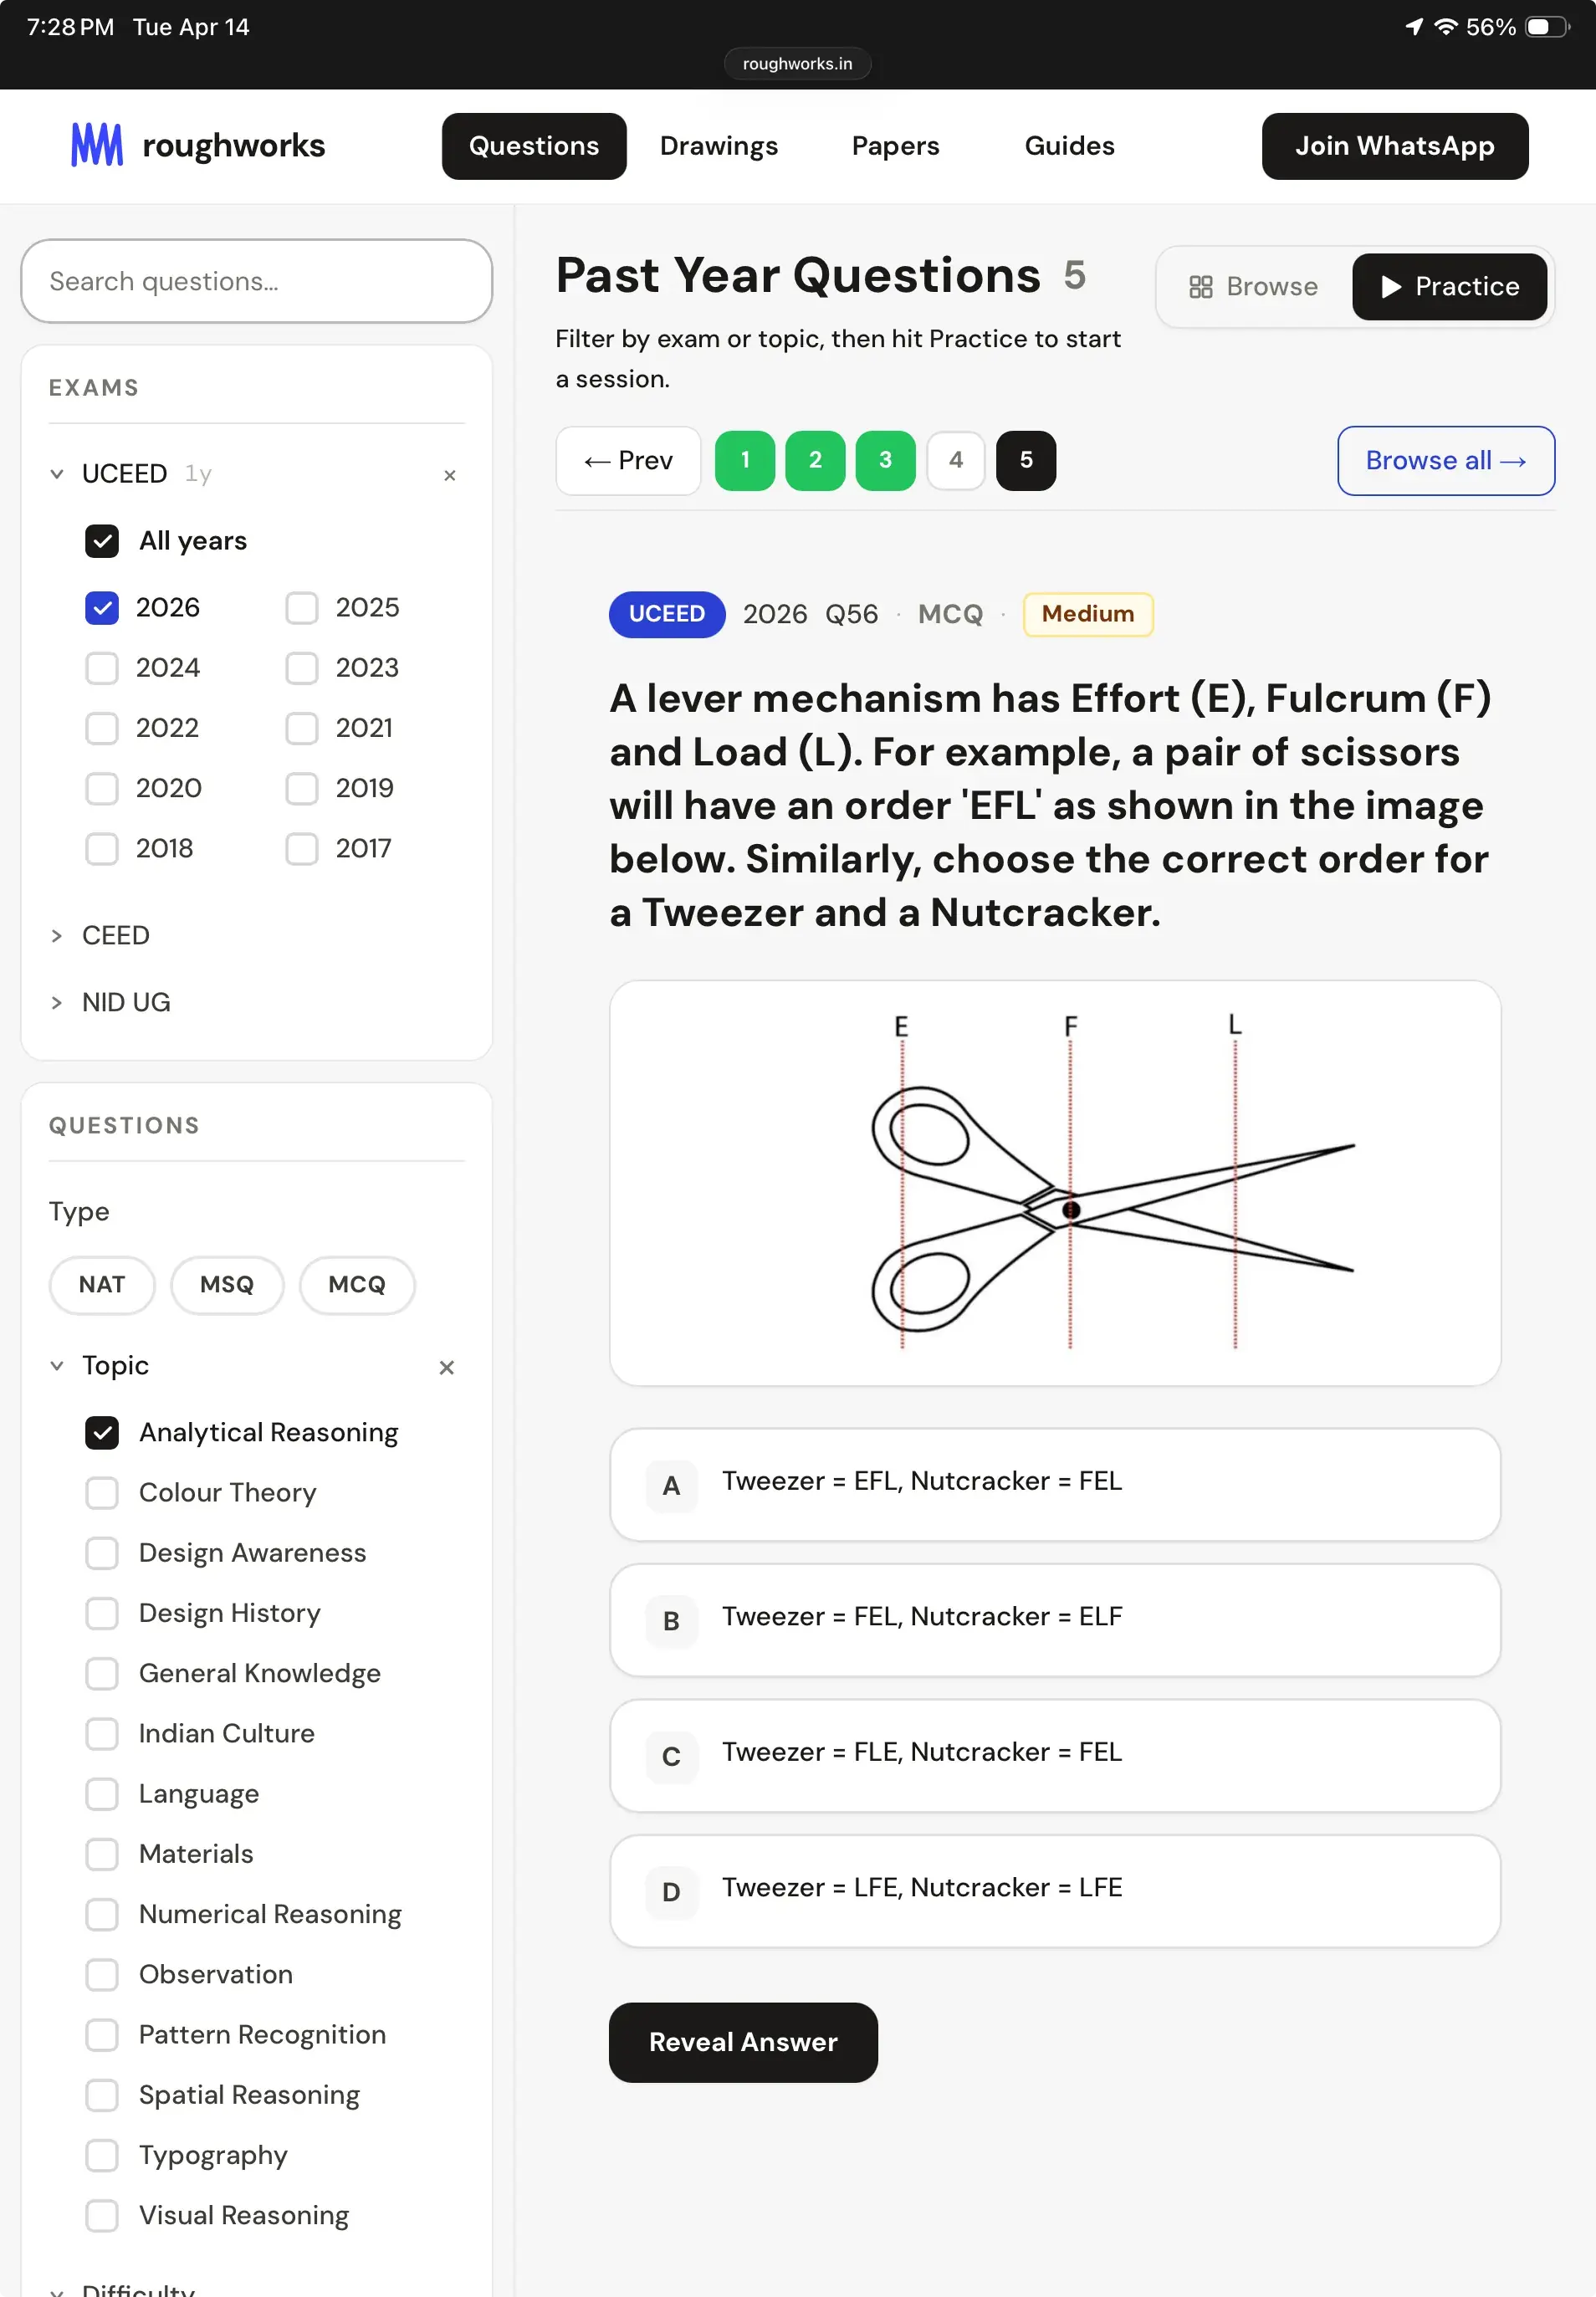The height and width of the screenshot is (2297, 1596).
Task: Open the Papers nav tab
Action: click(895, 146)
